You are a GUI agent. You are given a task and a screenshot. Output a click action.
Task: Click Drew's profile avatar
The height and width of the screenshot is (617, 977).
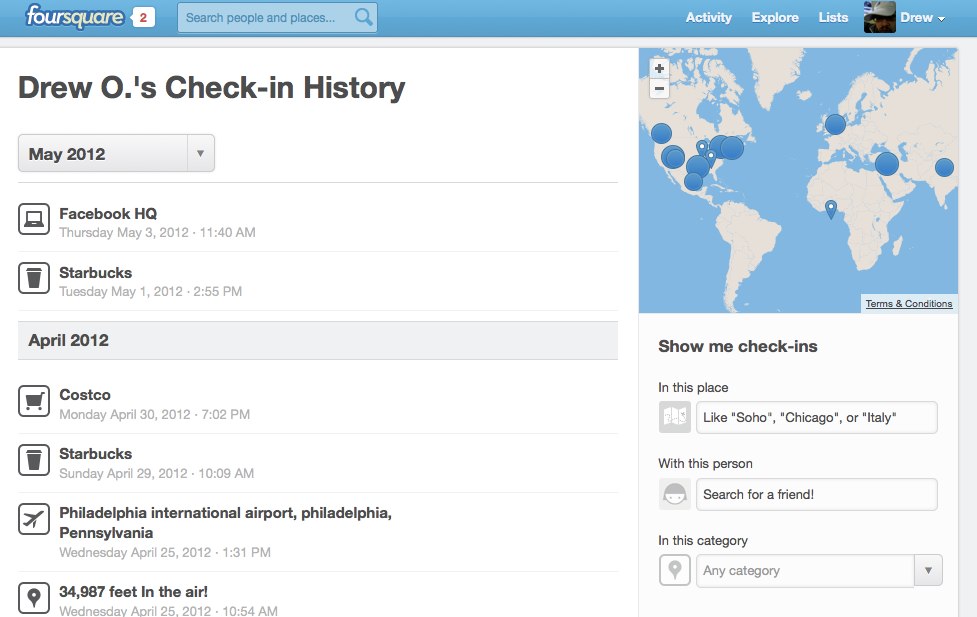click(x=879, y=17)
